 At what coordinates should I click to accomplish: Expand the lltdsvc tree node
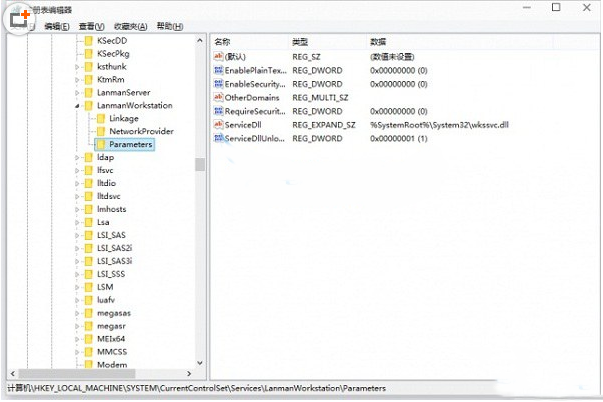[77, 197]
